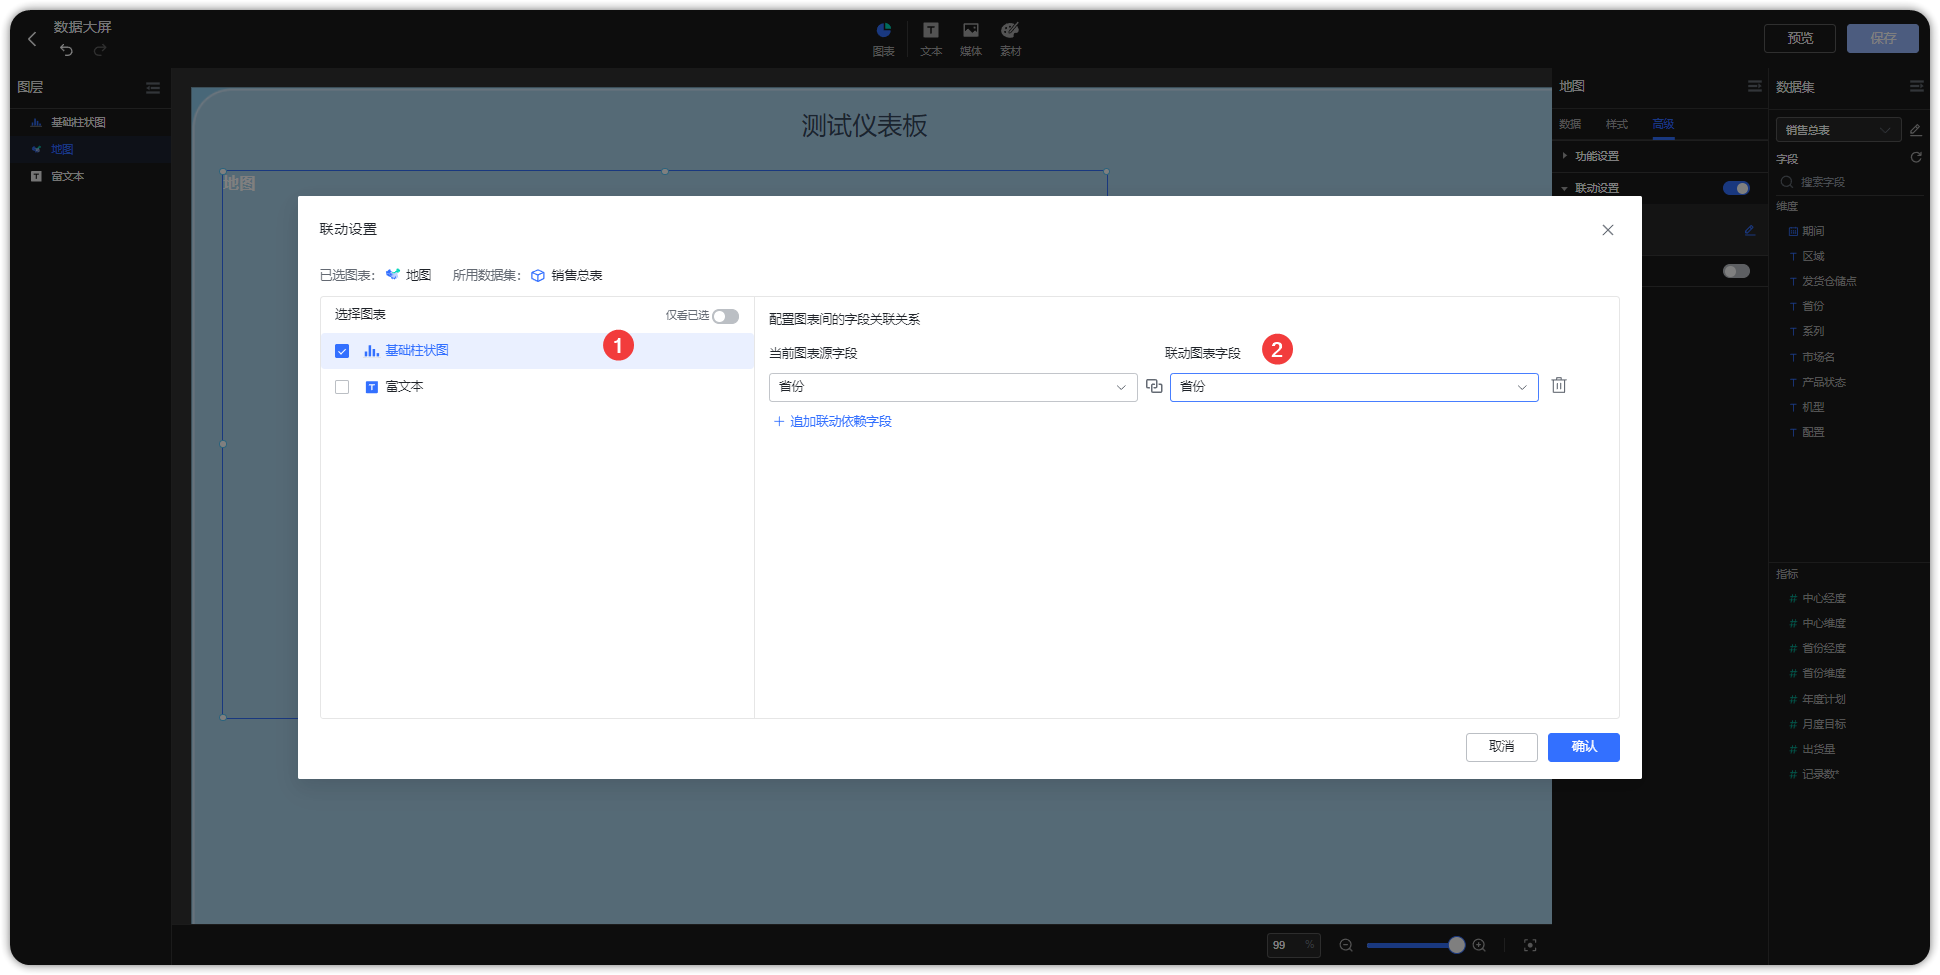The image size is (1940, 975).
Task: Open the 销售总表 dataset dropdown
Action: [x=1838, y=130]
